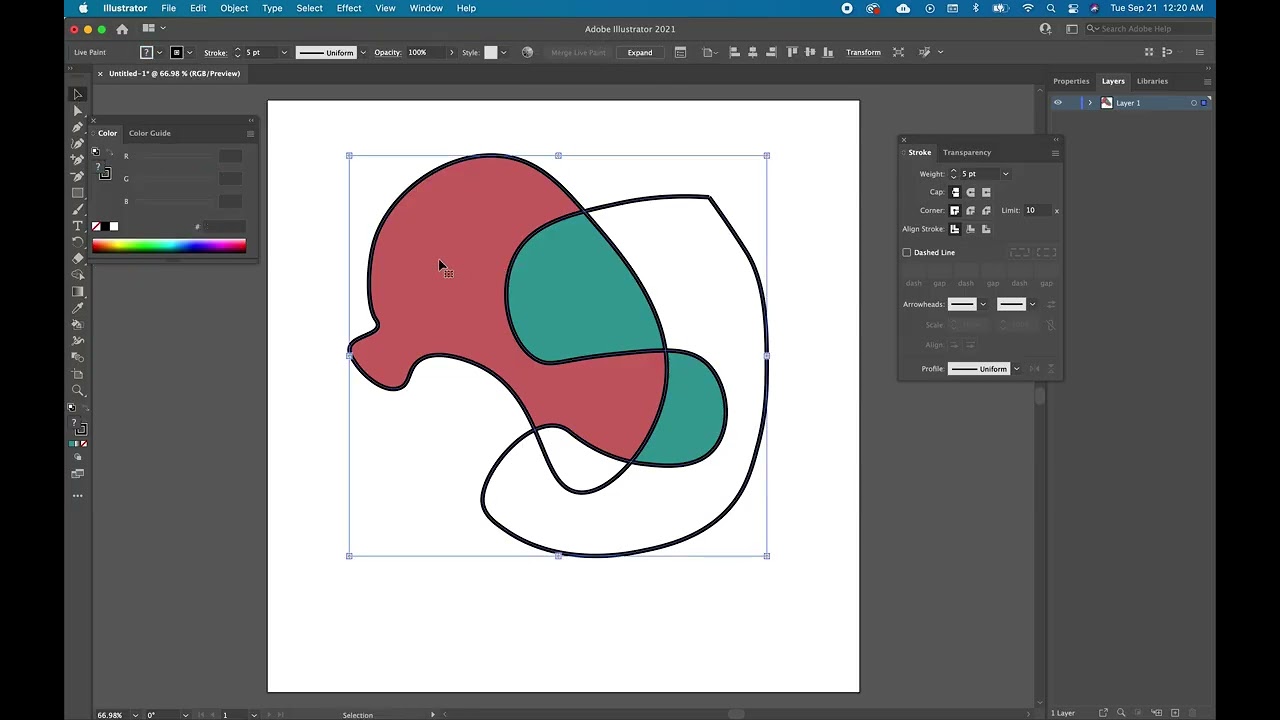The height and width of the screenshot is (720, 1280).
Task: Open the Layers panel options menu
Action: click(1207, 81)
